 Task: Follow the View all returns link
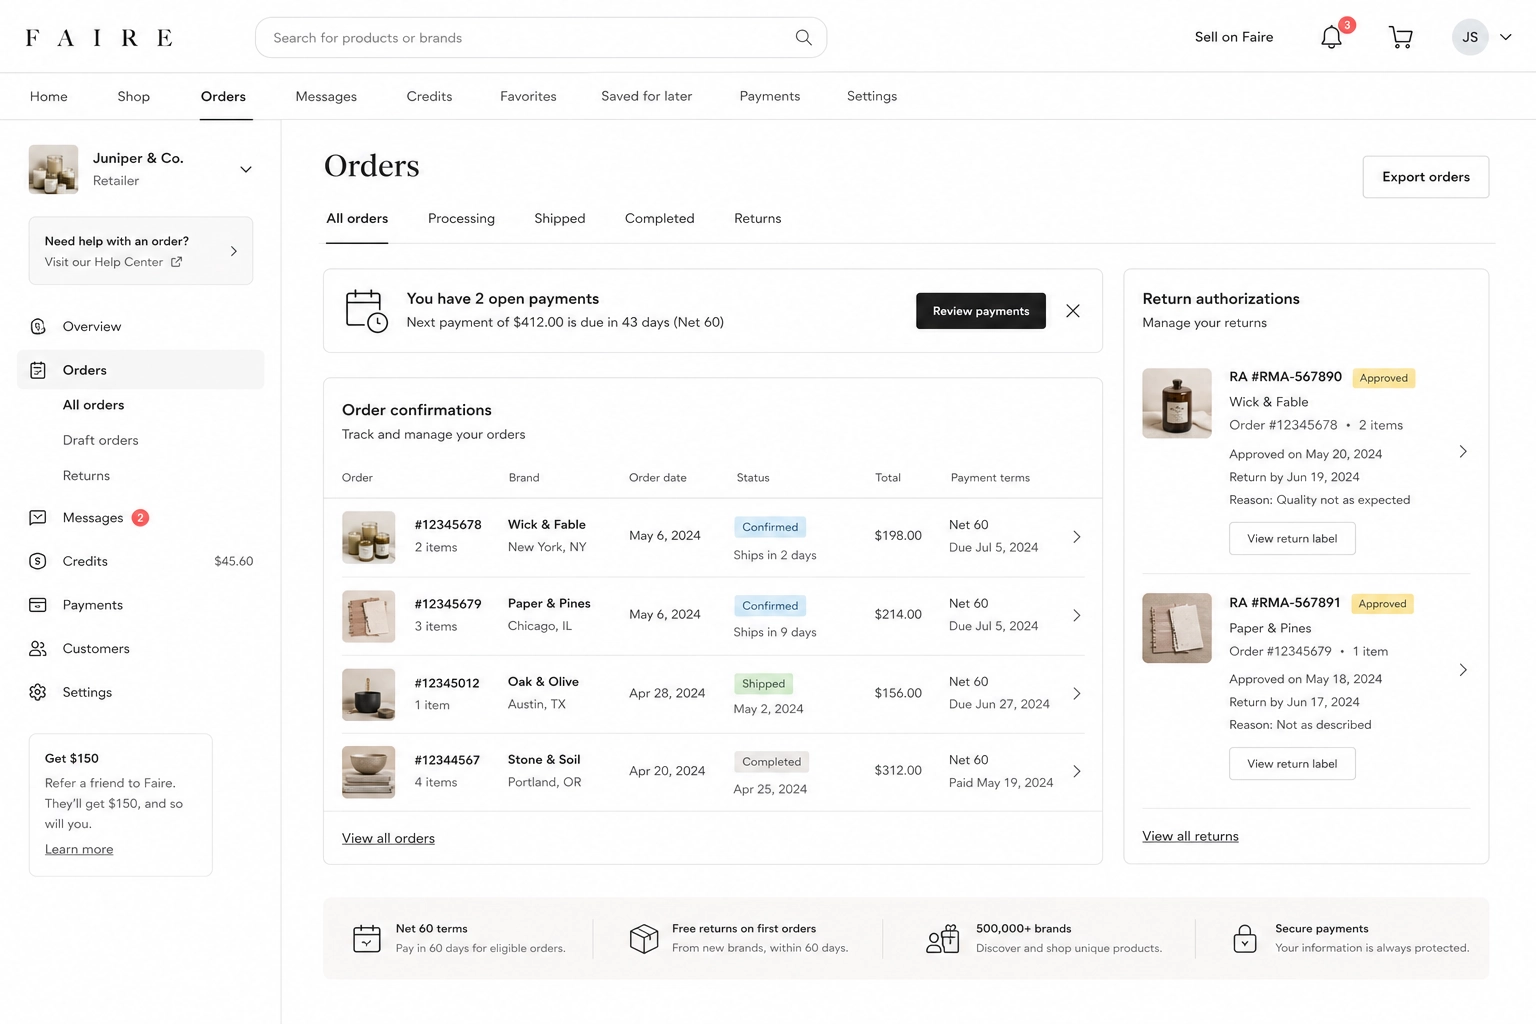(1190, 837)
